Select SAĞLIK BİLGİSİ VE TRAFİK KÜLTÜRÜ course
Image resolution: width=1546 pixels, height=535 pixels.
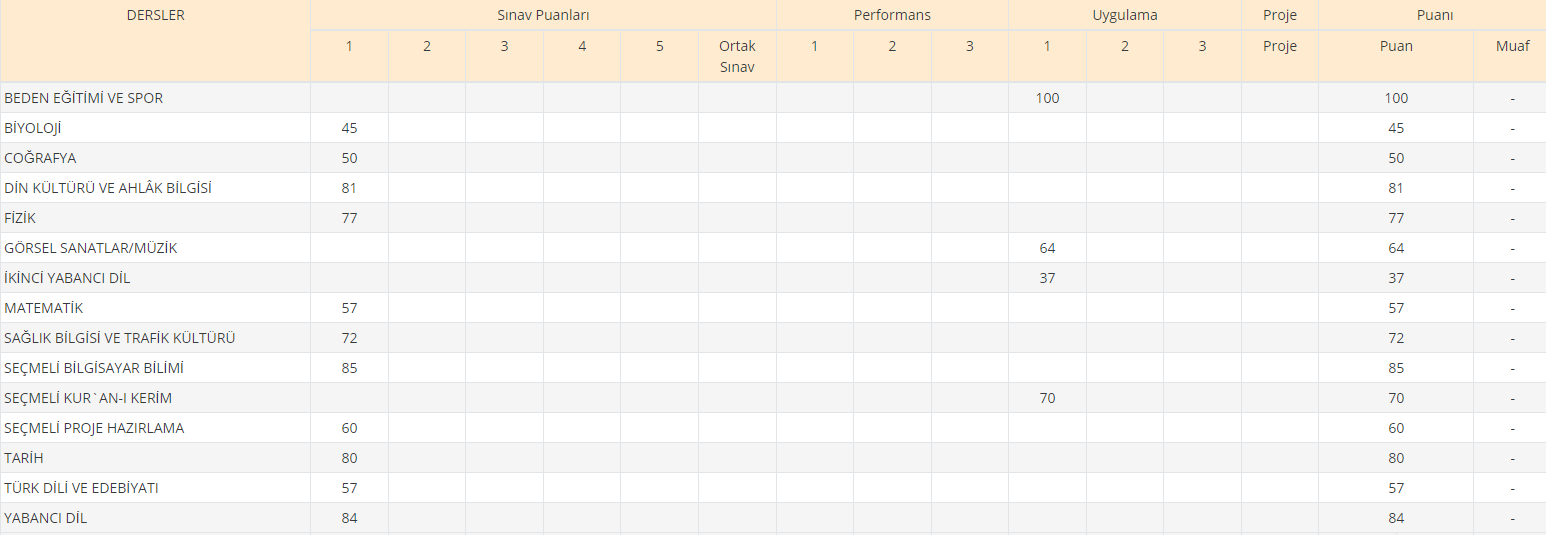pos(120,338)
